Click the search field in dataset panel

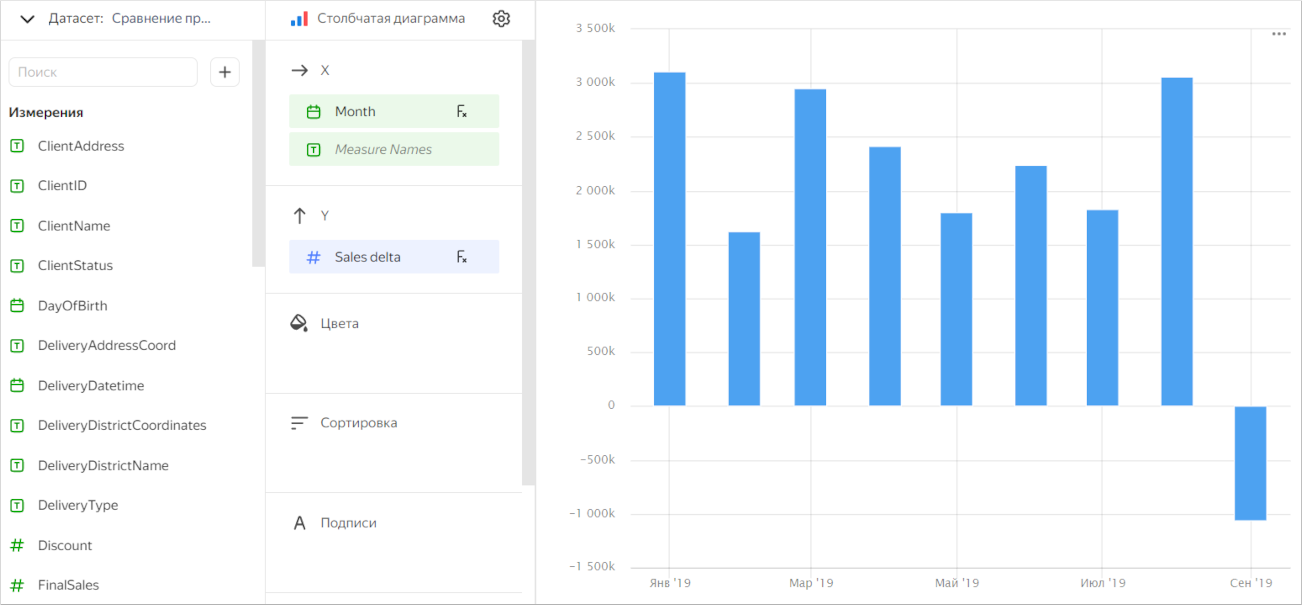pos(103,72)
